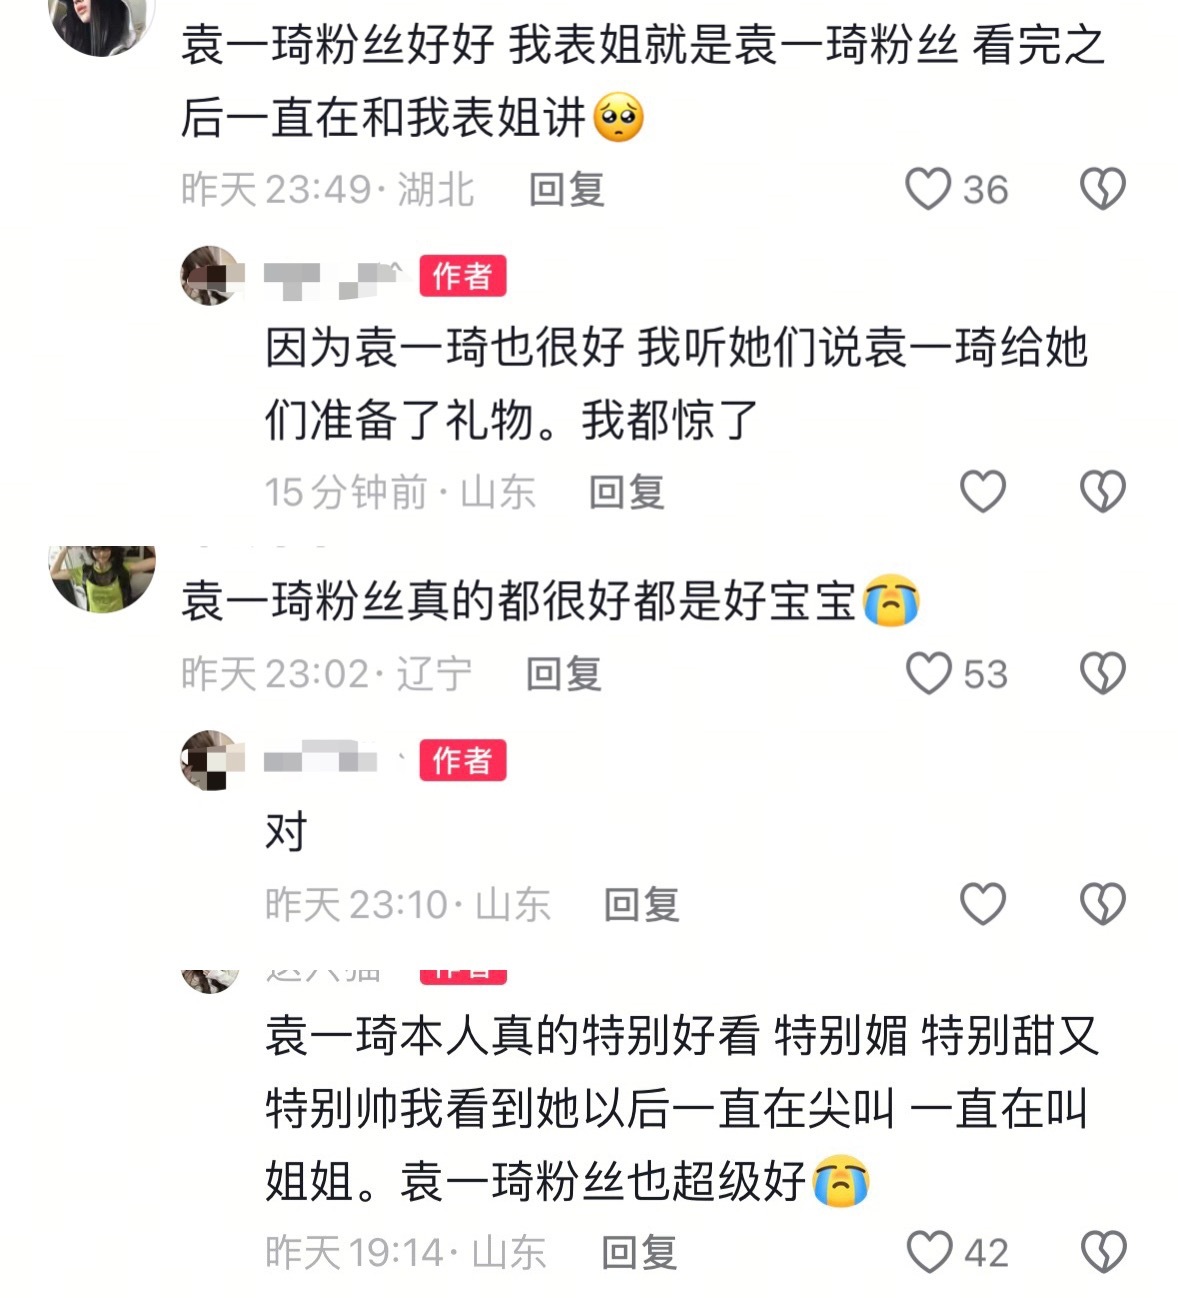Dislike the Liaoning comment from 23:02
Screen dimensions: 1178x1298
pyautogui.click(x=1103, y=673)
